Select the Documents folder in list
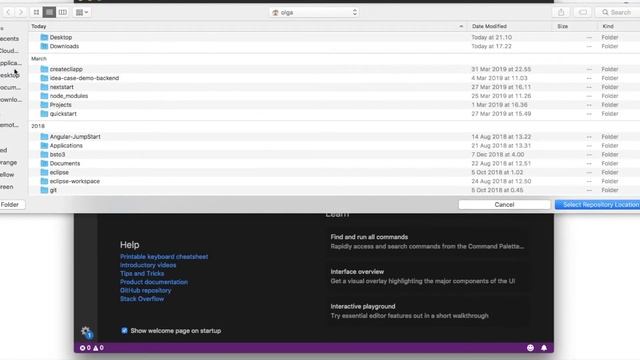The image size is (640, 360). coord(335,164)
